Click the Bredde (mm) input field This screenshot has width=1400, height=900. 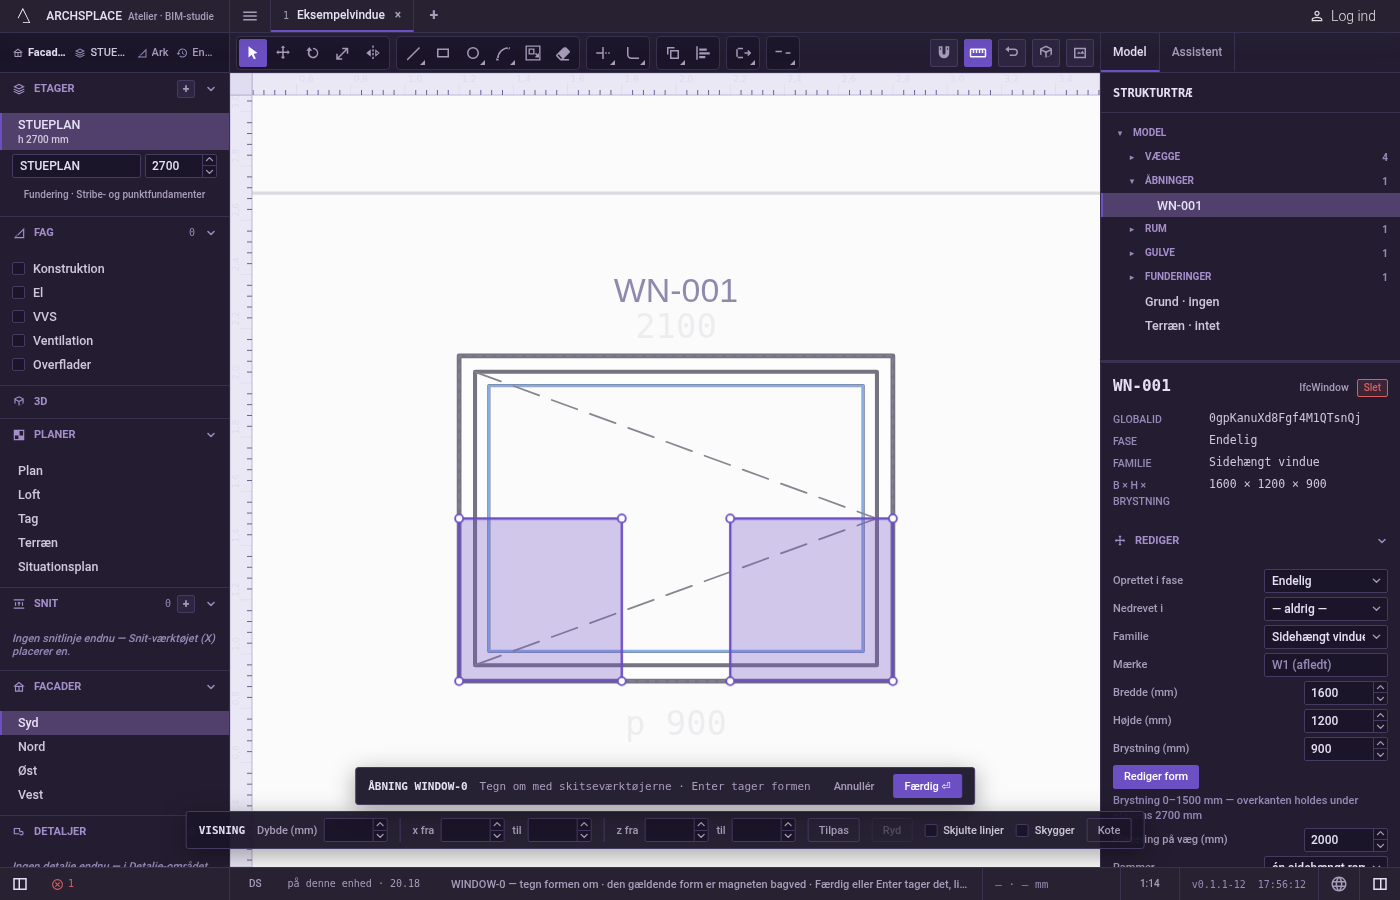click(1339, 693)
